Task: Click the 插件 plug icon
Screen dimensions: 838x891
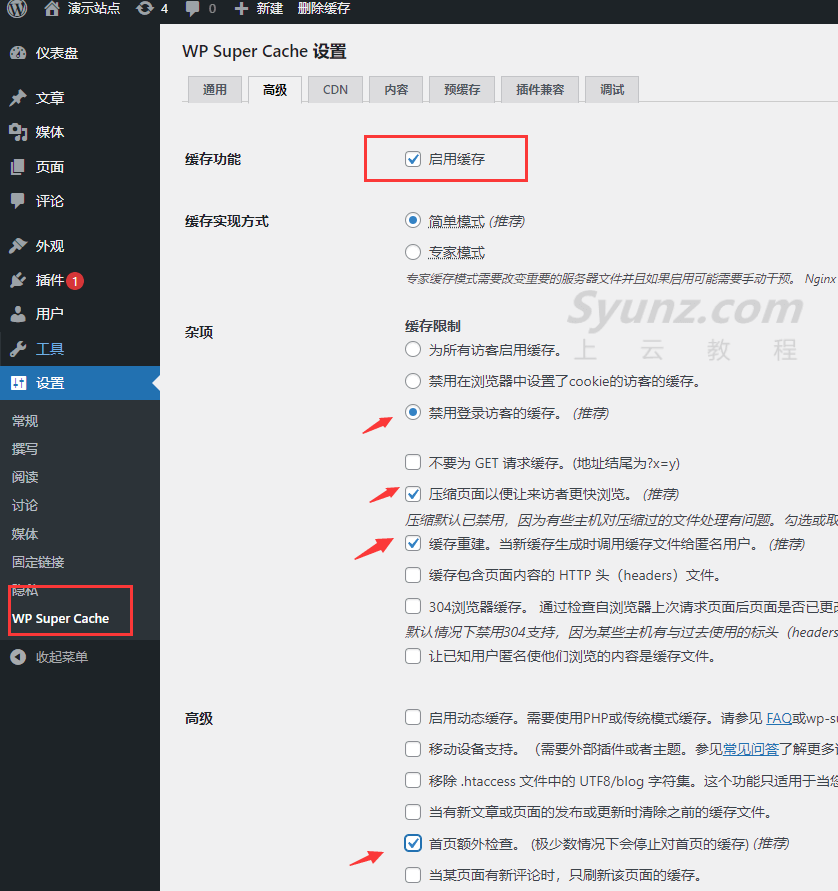Action: pos(18,280)
